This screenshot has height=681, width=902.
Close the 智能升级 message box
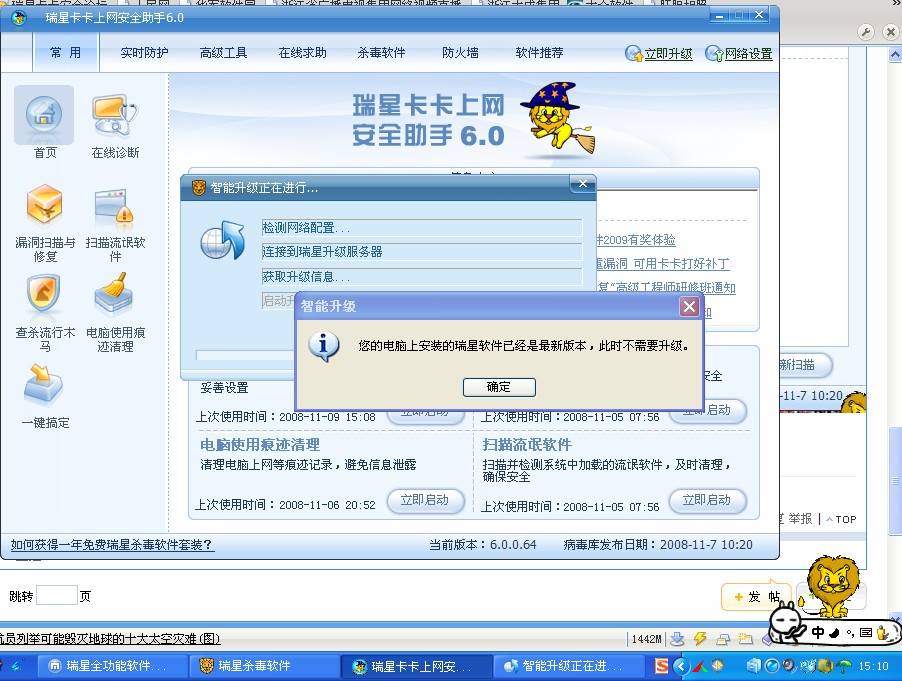point(689,307)
